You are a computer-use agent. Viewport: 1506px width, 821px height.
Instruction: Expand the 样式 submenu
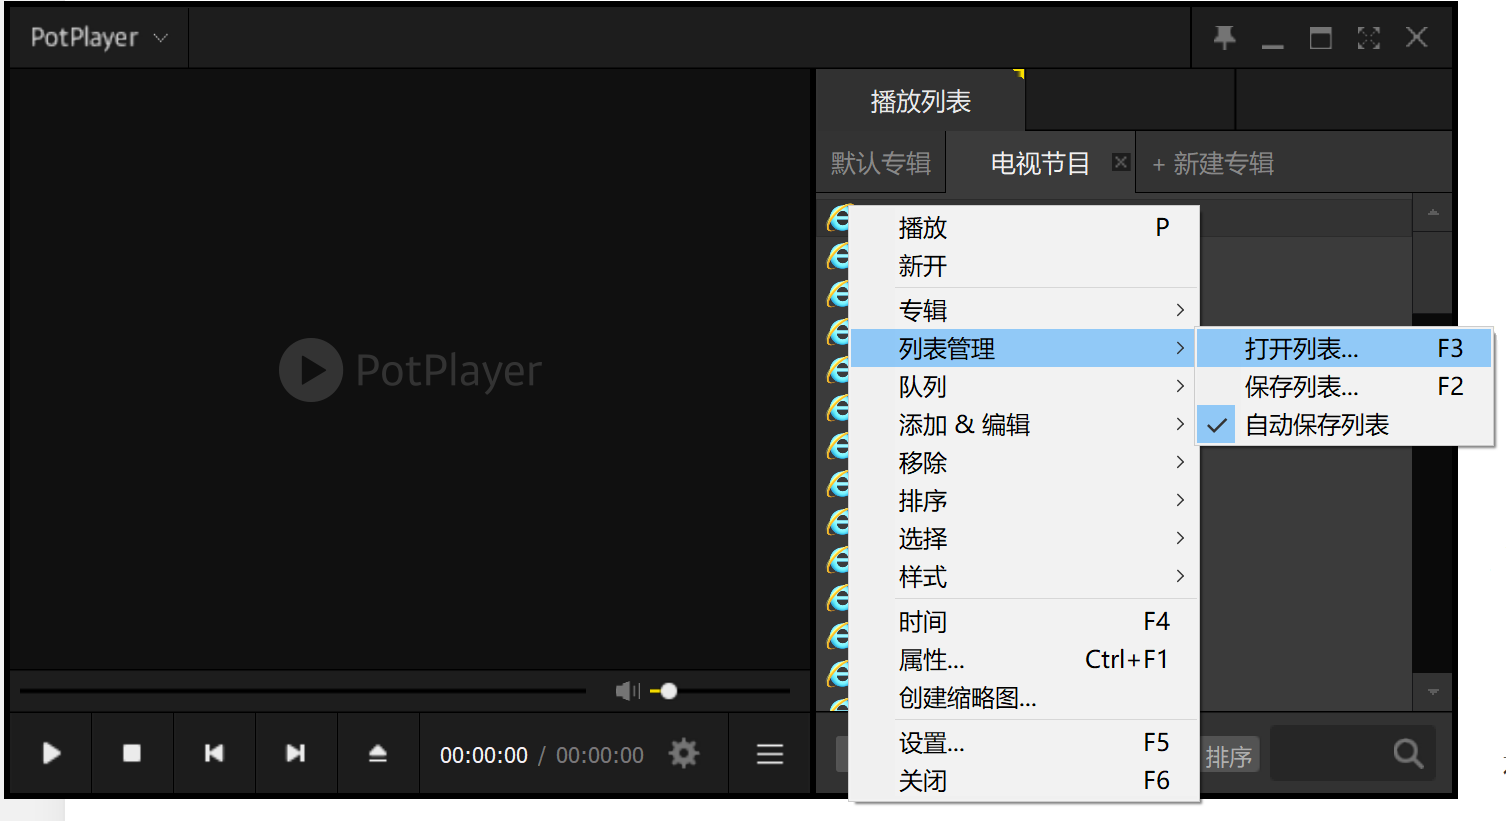tap(1023, 576)
